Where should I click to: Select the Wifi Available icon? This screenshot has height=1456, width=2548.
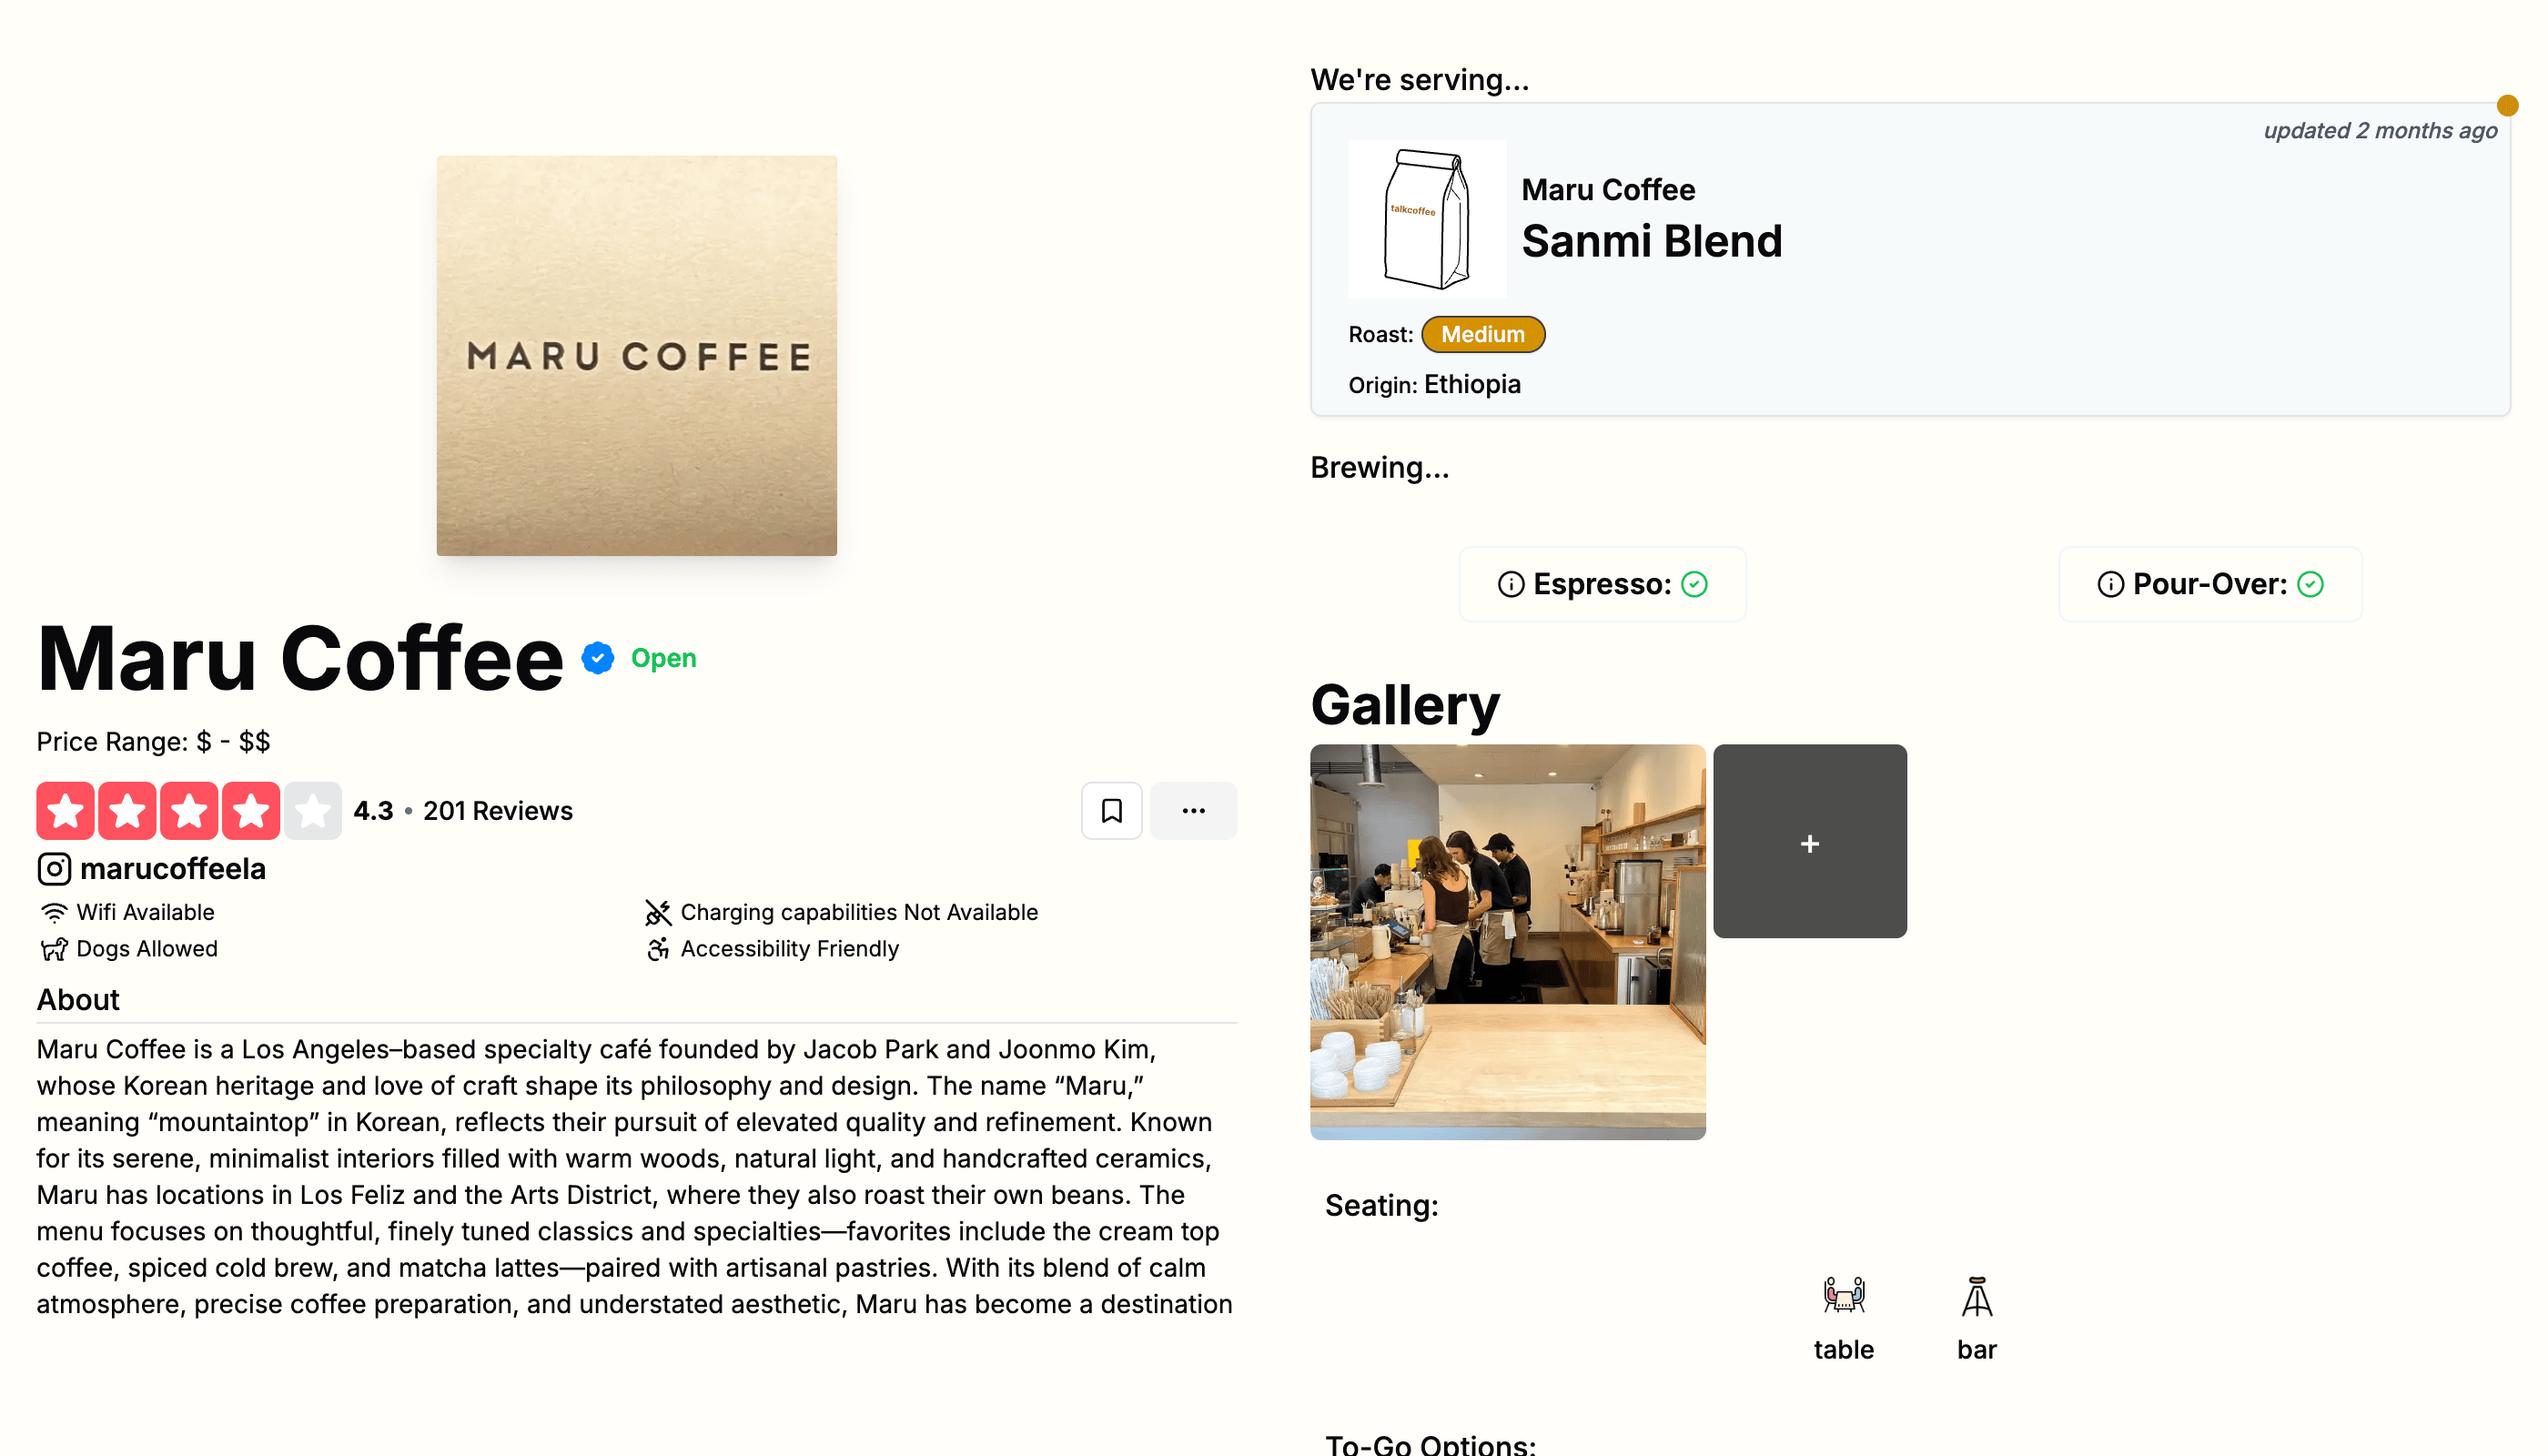click(x=54, y=912)
